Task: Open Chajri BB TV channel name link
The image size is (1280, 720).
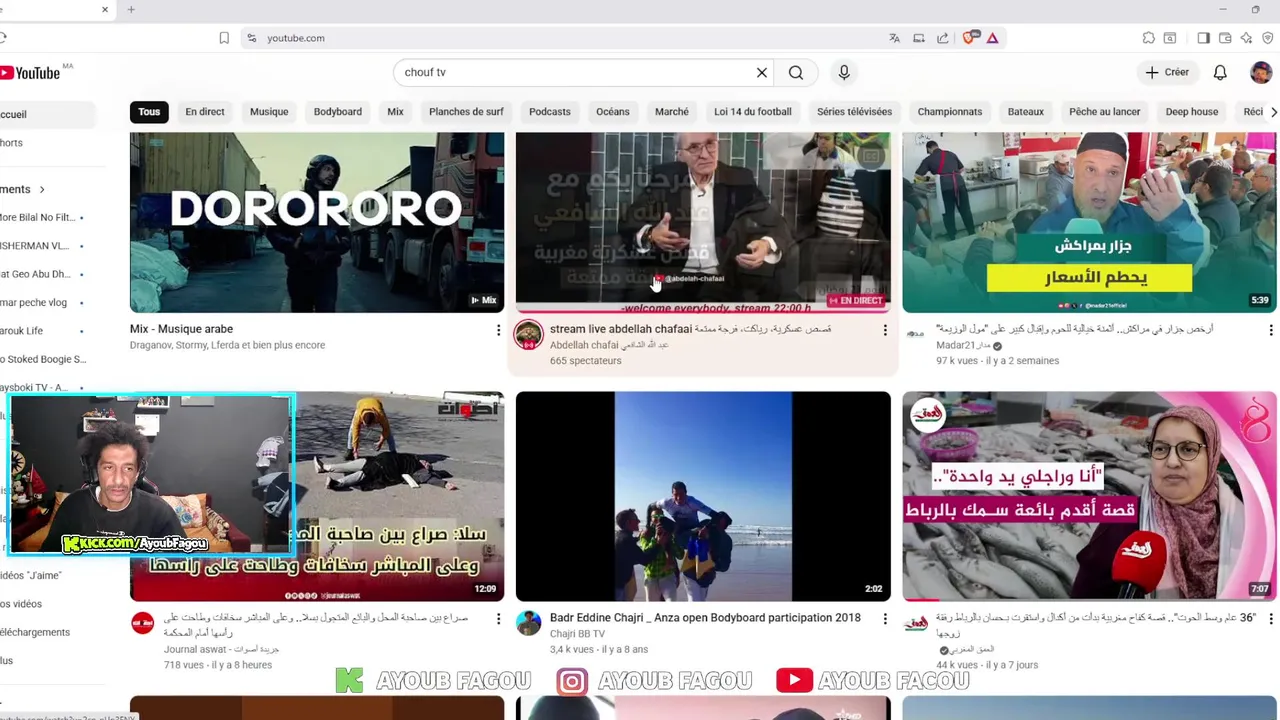Action: pos(577,634)
